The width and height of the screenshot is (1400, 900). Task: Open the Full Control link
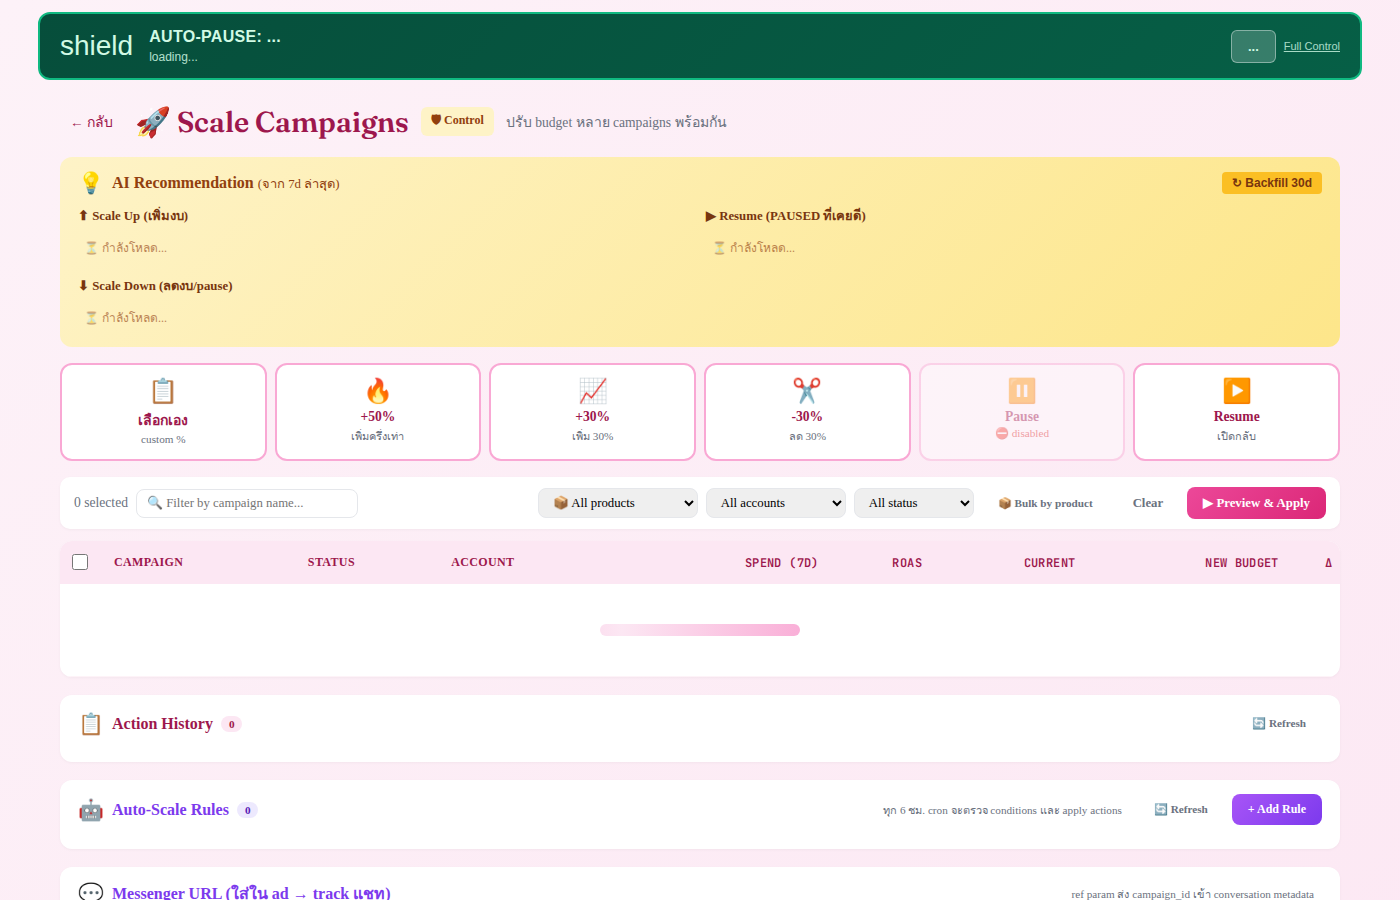click(x=1311, y=46)
